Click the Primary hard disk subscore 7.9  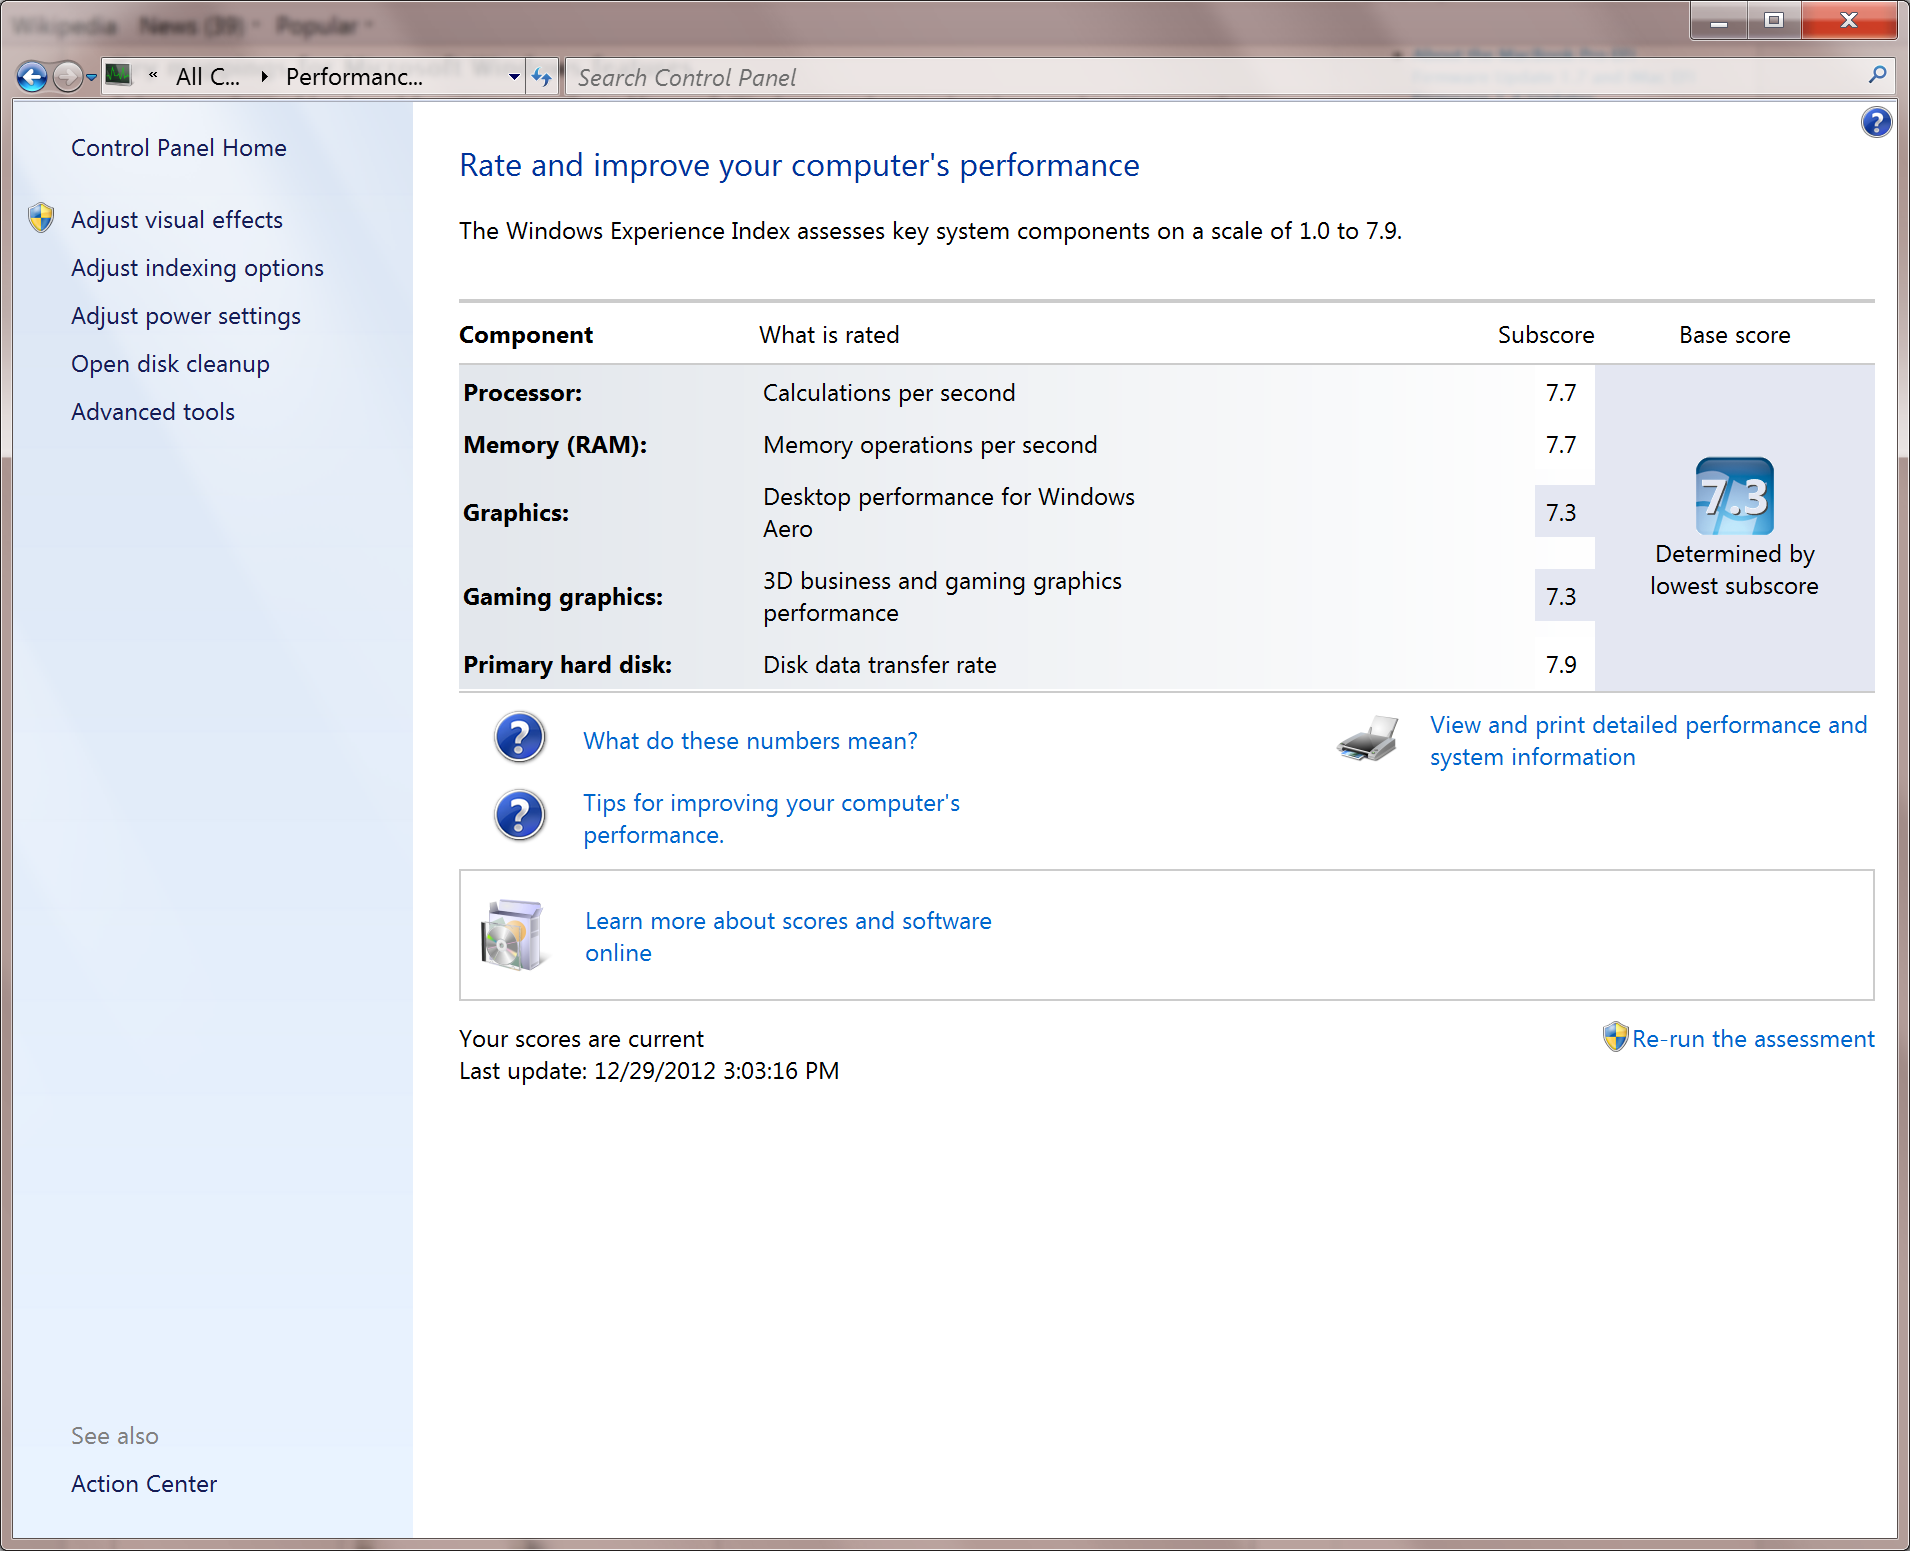tap(1561, 665)
